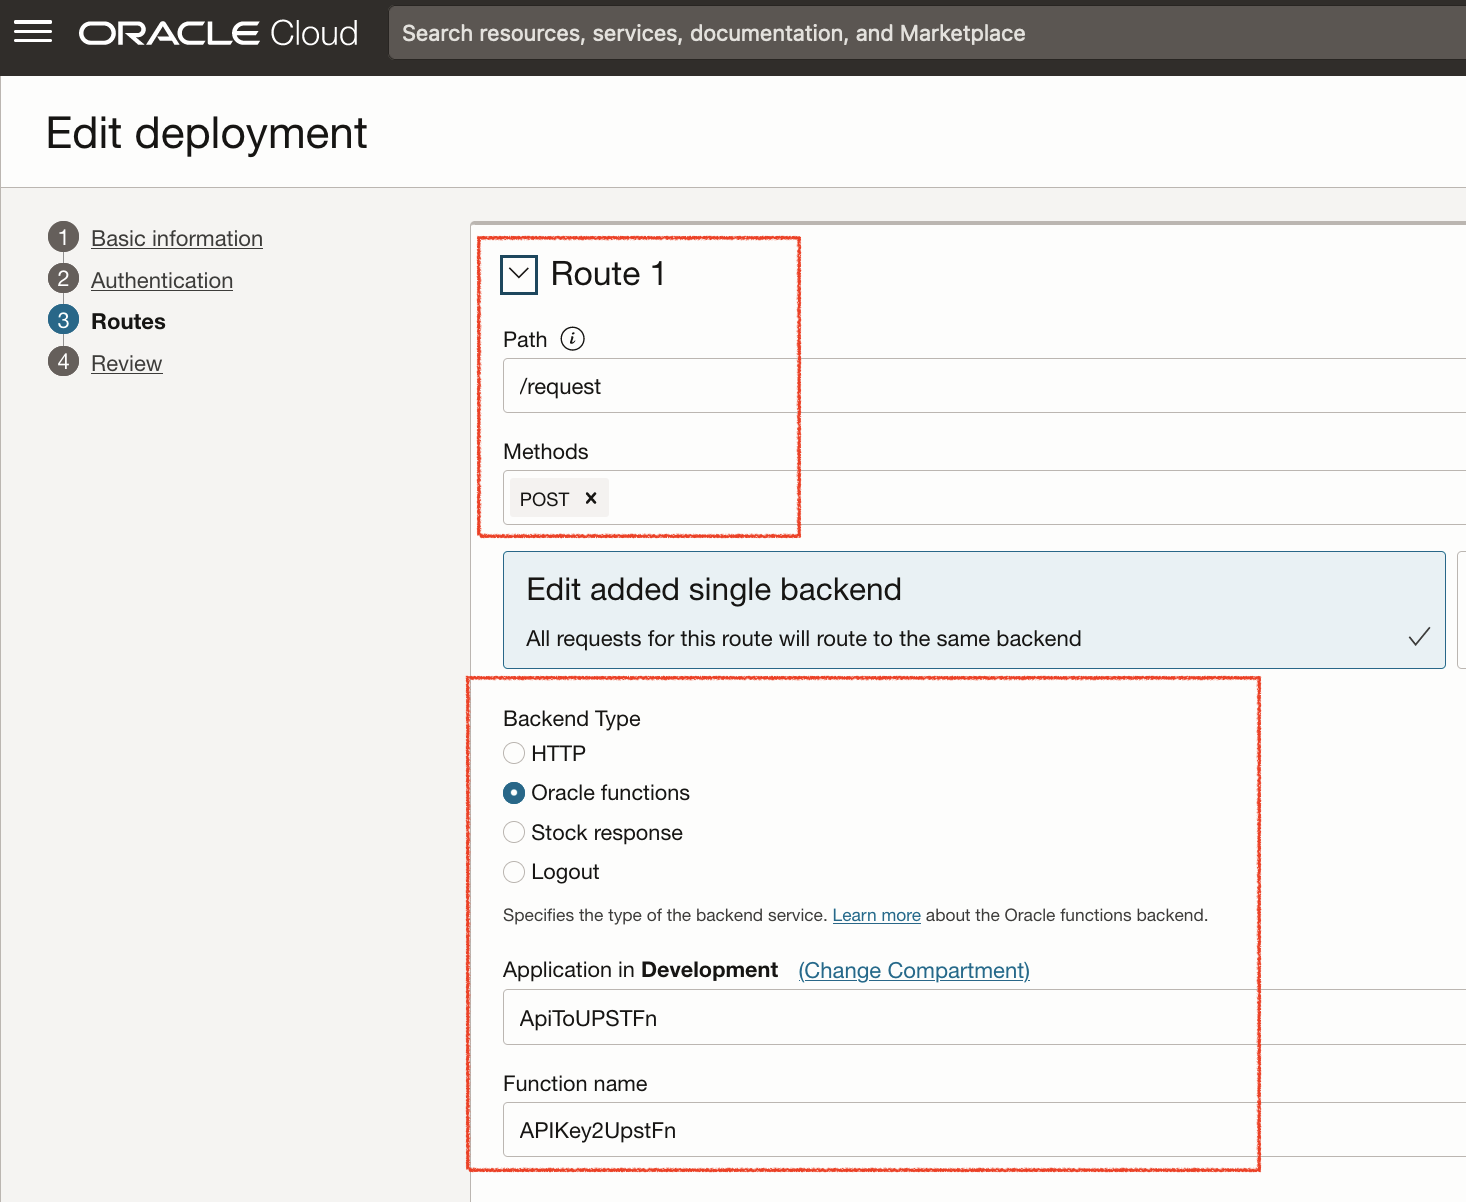This screenshot has height=1202, width=1466.
Task: Open the Application dropdown ApiToUPSTFn
Action: tap(980, 1018)
